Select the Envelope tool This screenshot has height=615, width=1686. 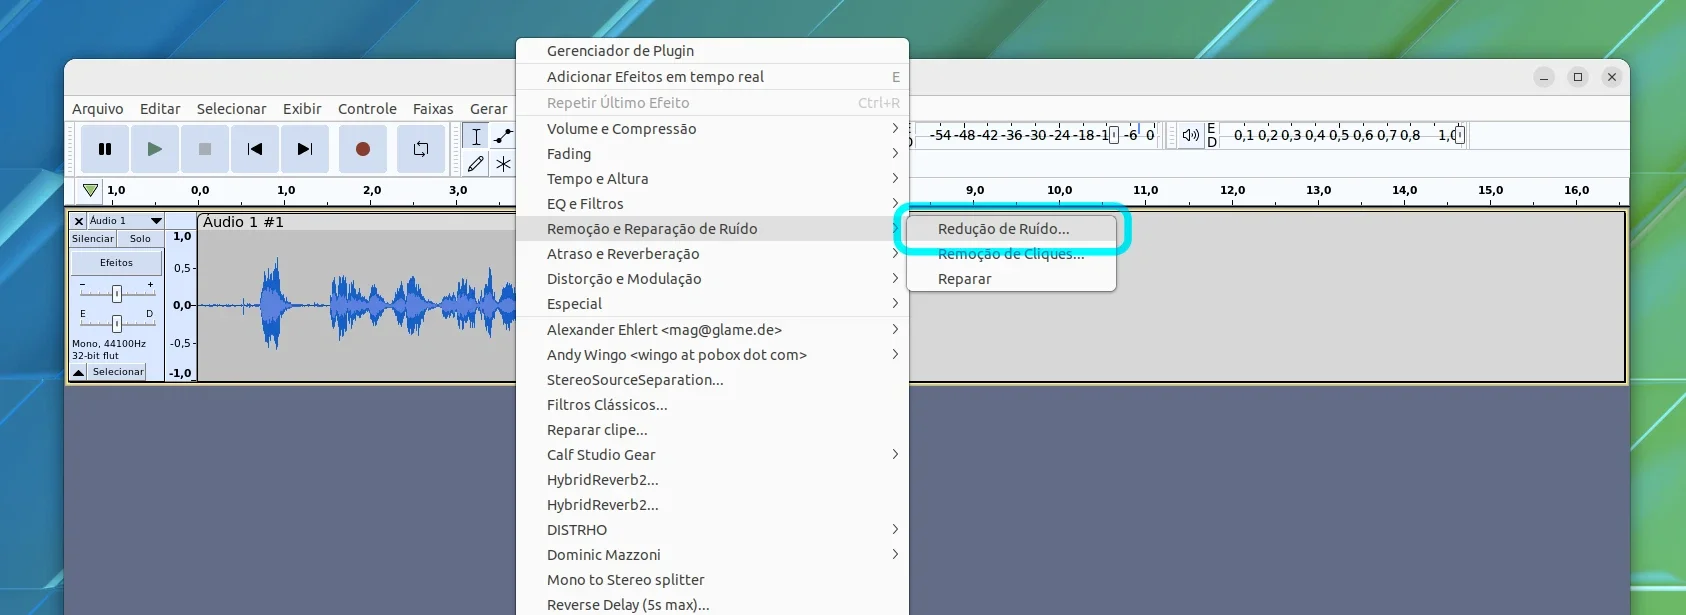503,136
